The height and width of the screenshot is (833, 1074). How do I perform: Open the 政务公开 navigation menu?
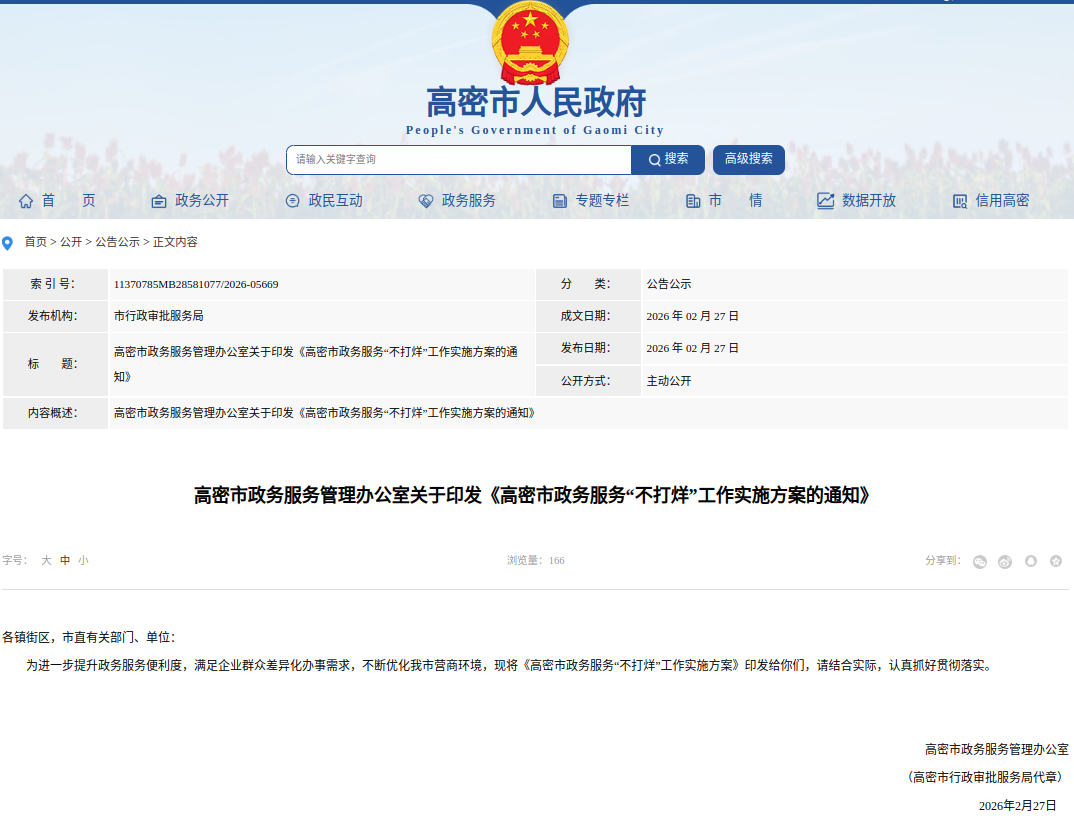tap(201, 201)
